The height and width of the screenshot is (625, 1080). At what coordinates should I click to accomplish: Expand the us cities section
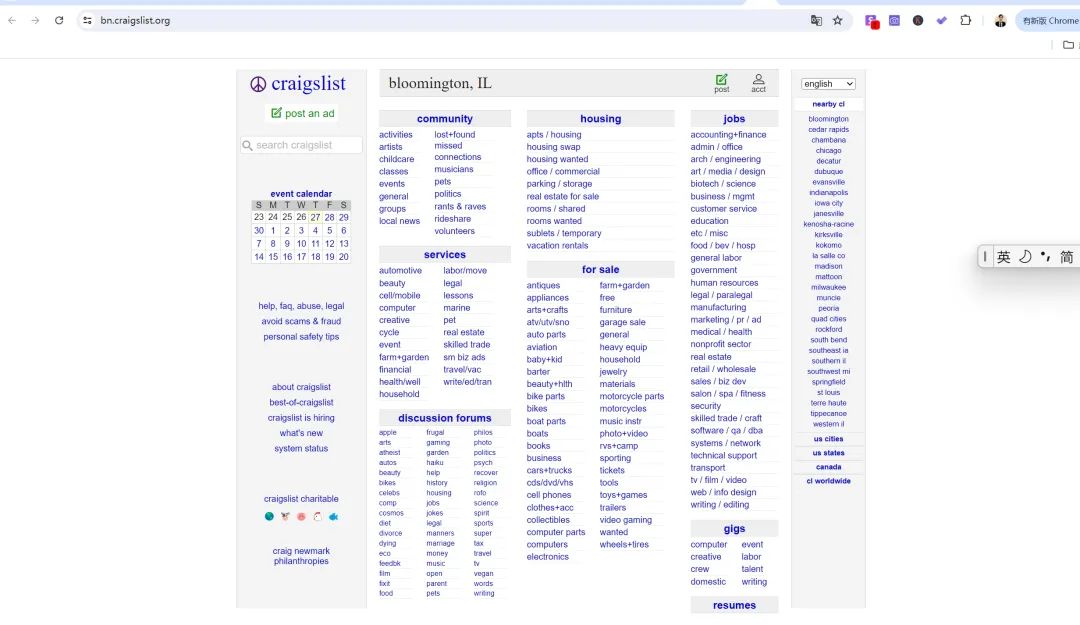point(828,439)
